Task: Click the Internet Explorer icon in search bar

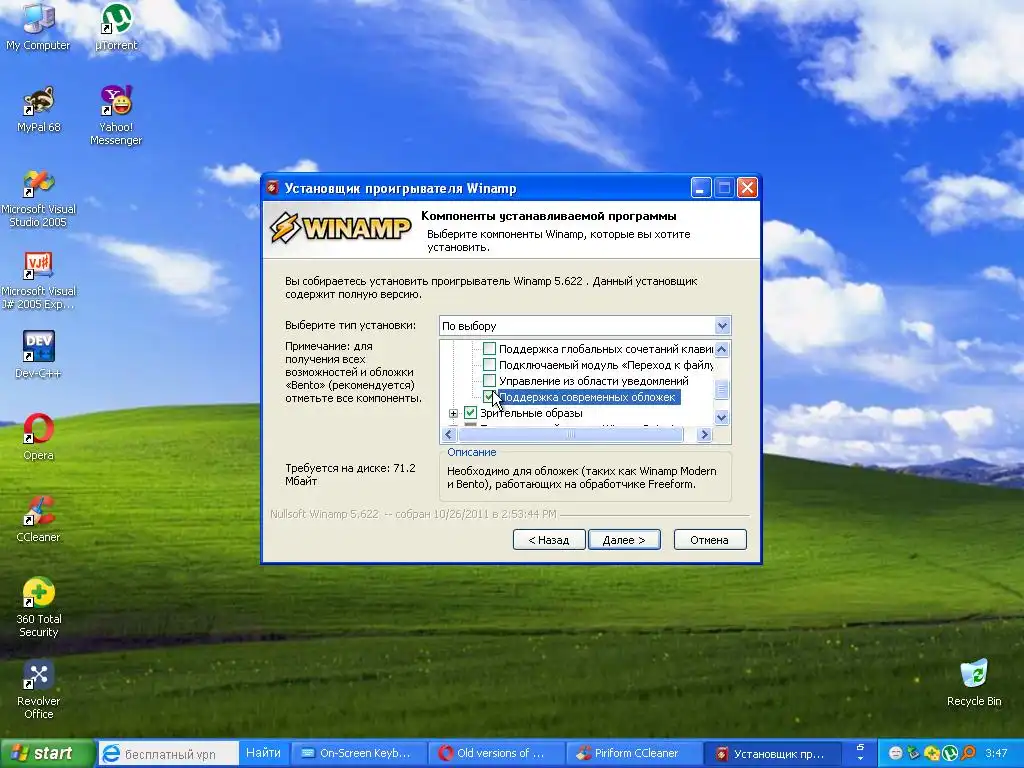Action: tap(112, 754)
